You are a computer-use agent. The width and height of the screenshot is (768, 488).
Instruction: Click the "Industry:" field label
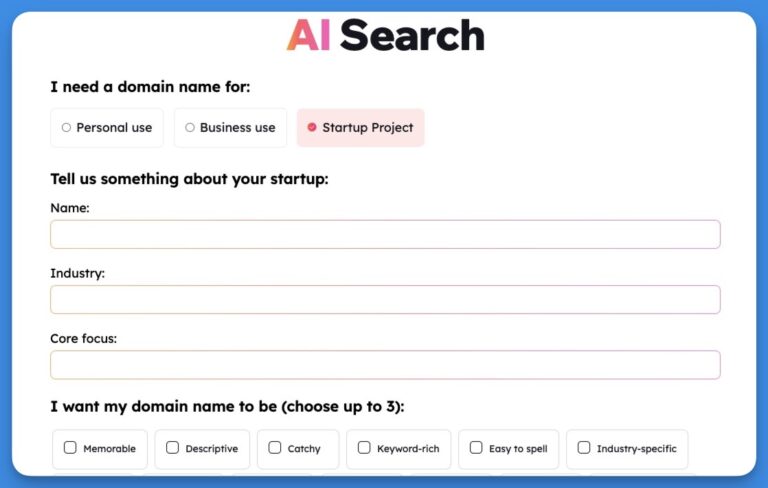pyautogui.click(x=77, y=273)
